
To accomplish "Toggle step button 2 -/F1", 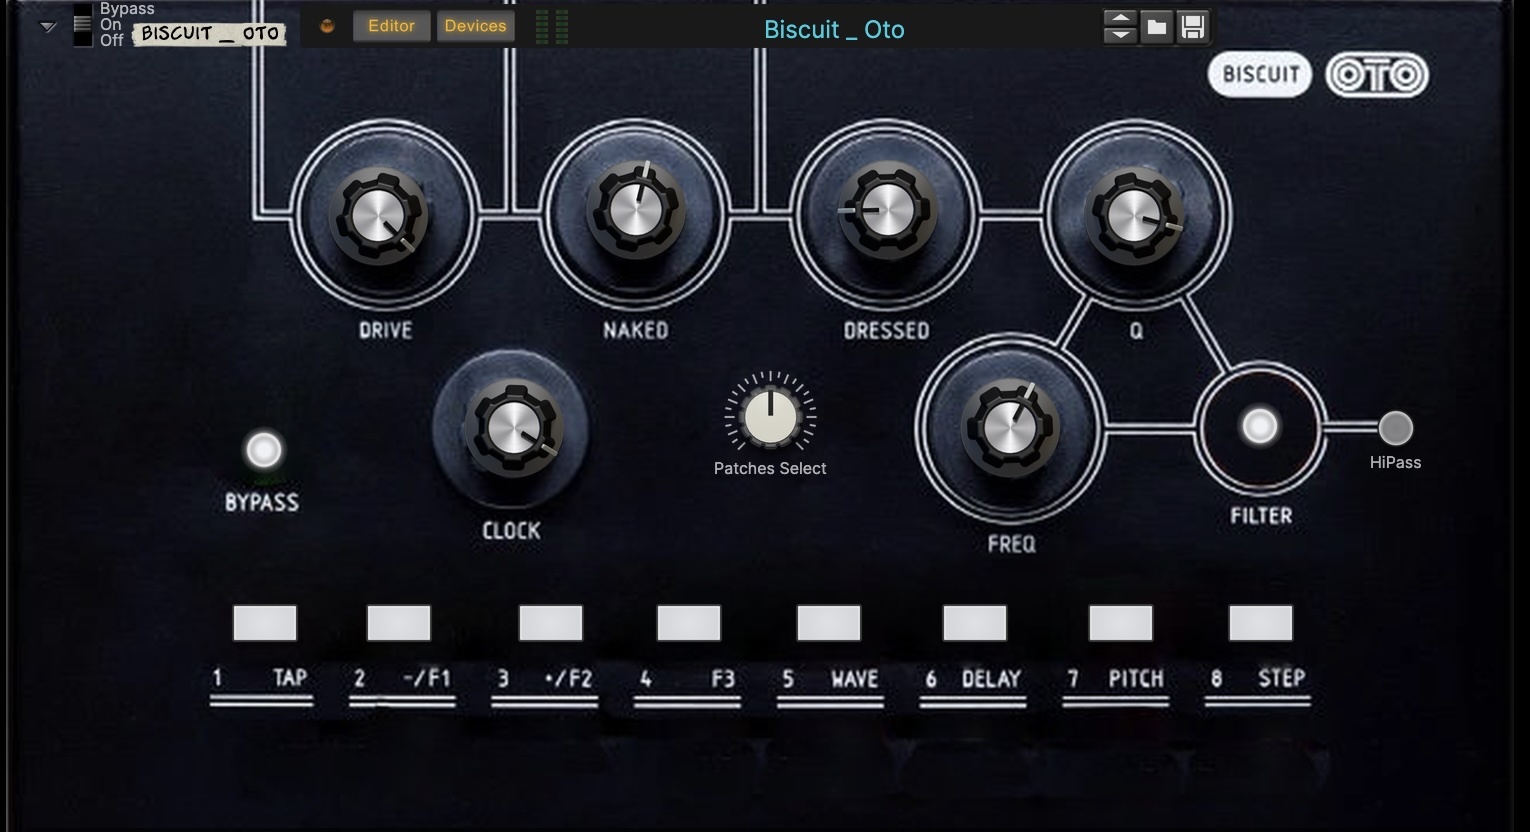I will [x=399, y=623].
